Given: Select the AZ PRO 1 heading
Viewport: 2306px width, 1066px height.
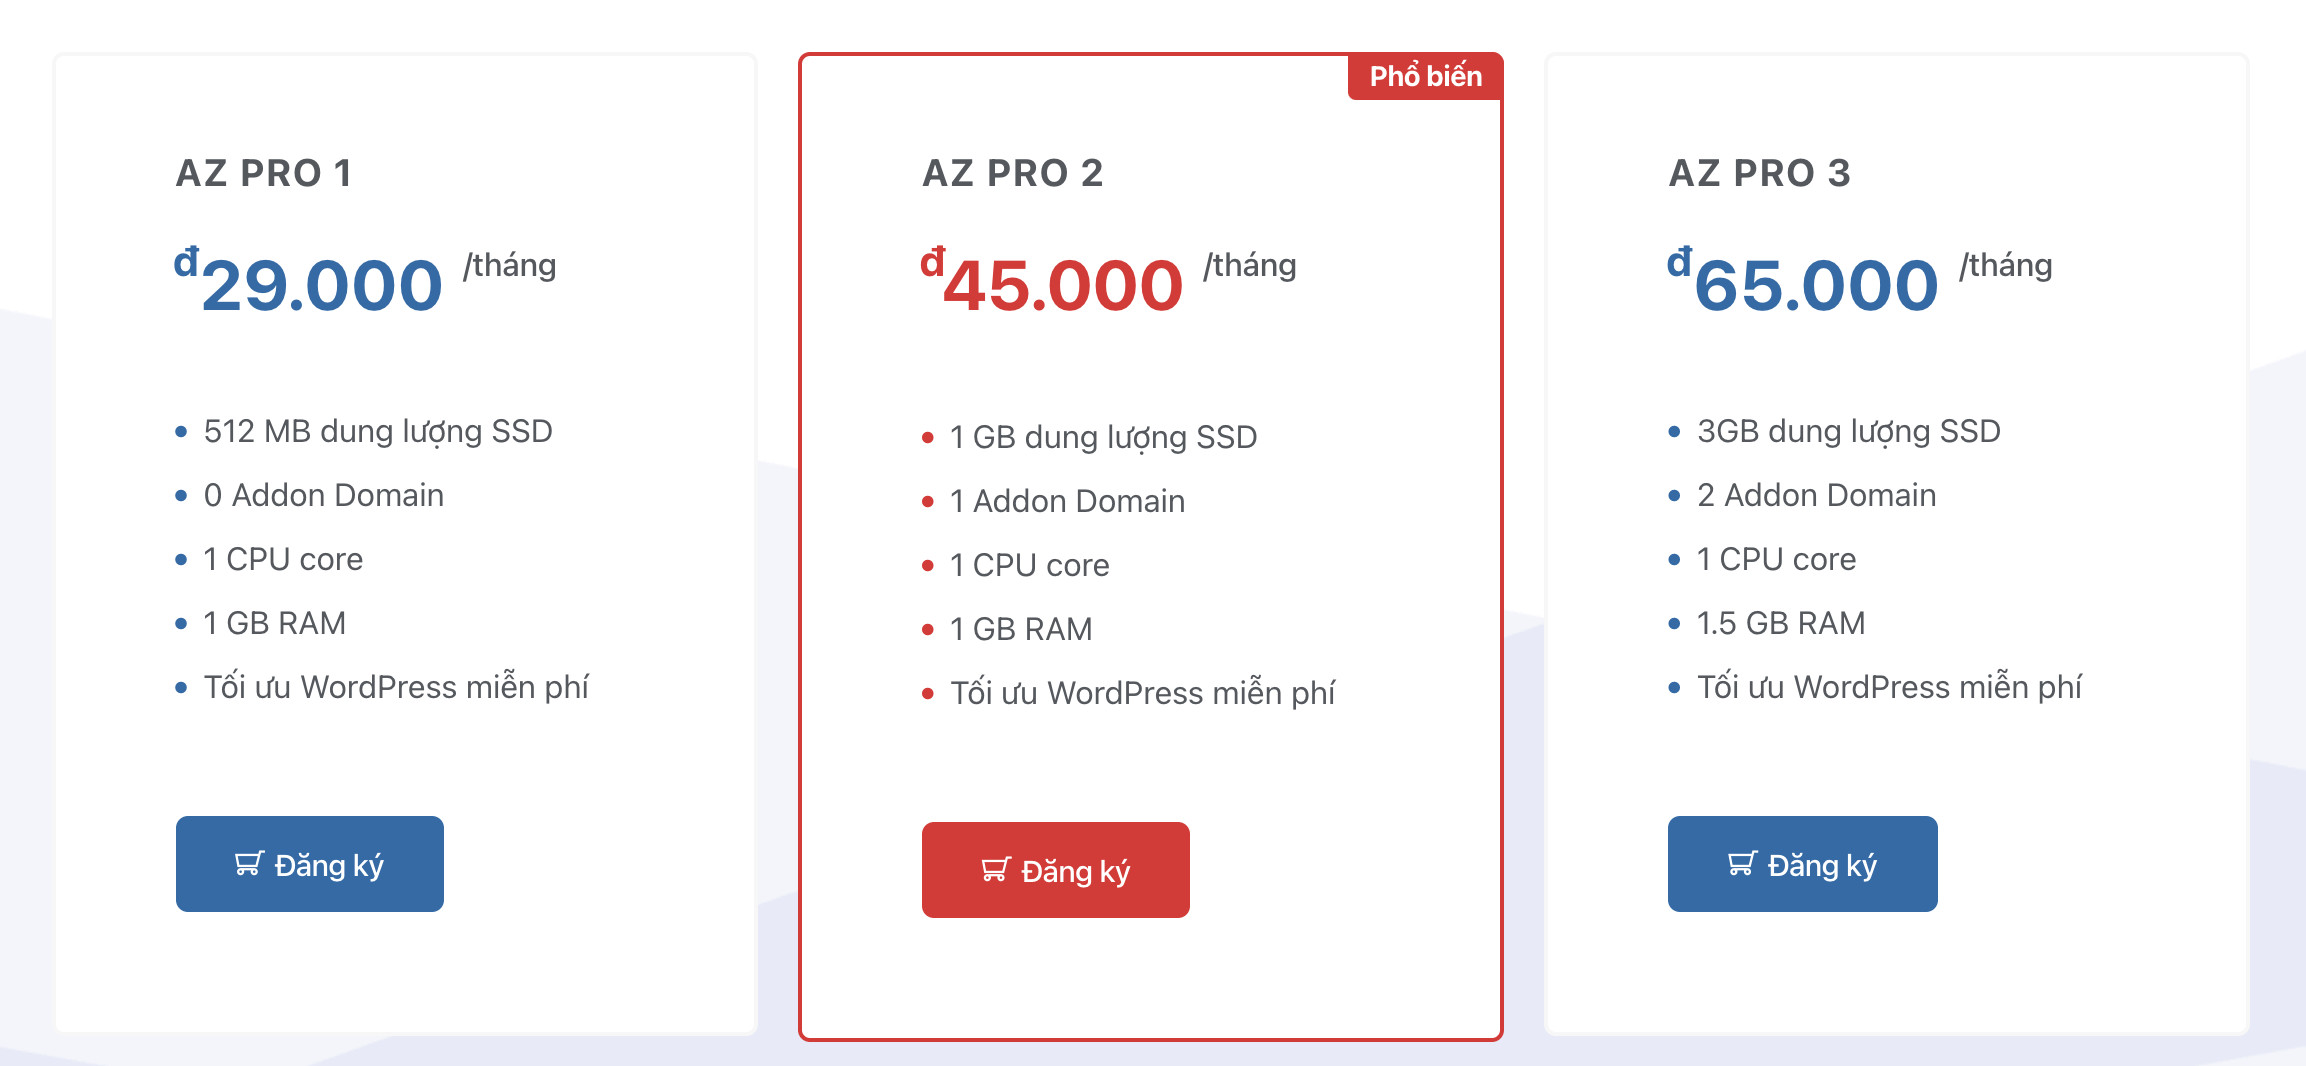Looking at the screenshot, I should click(x=264, y=173).
